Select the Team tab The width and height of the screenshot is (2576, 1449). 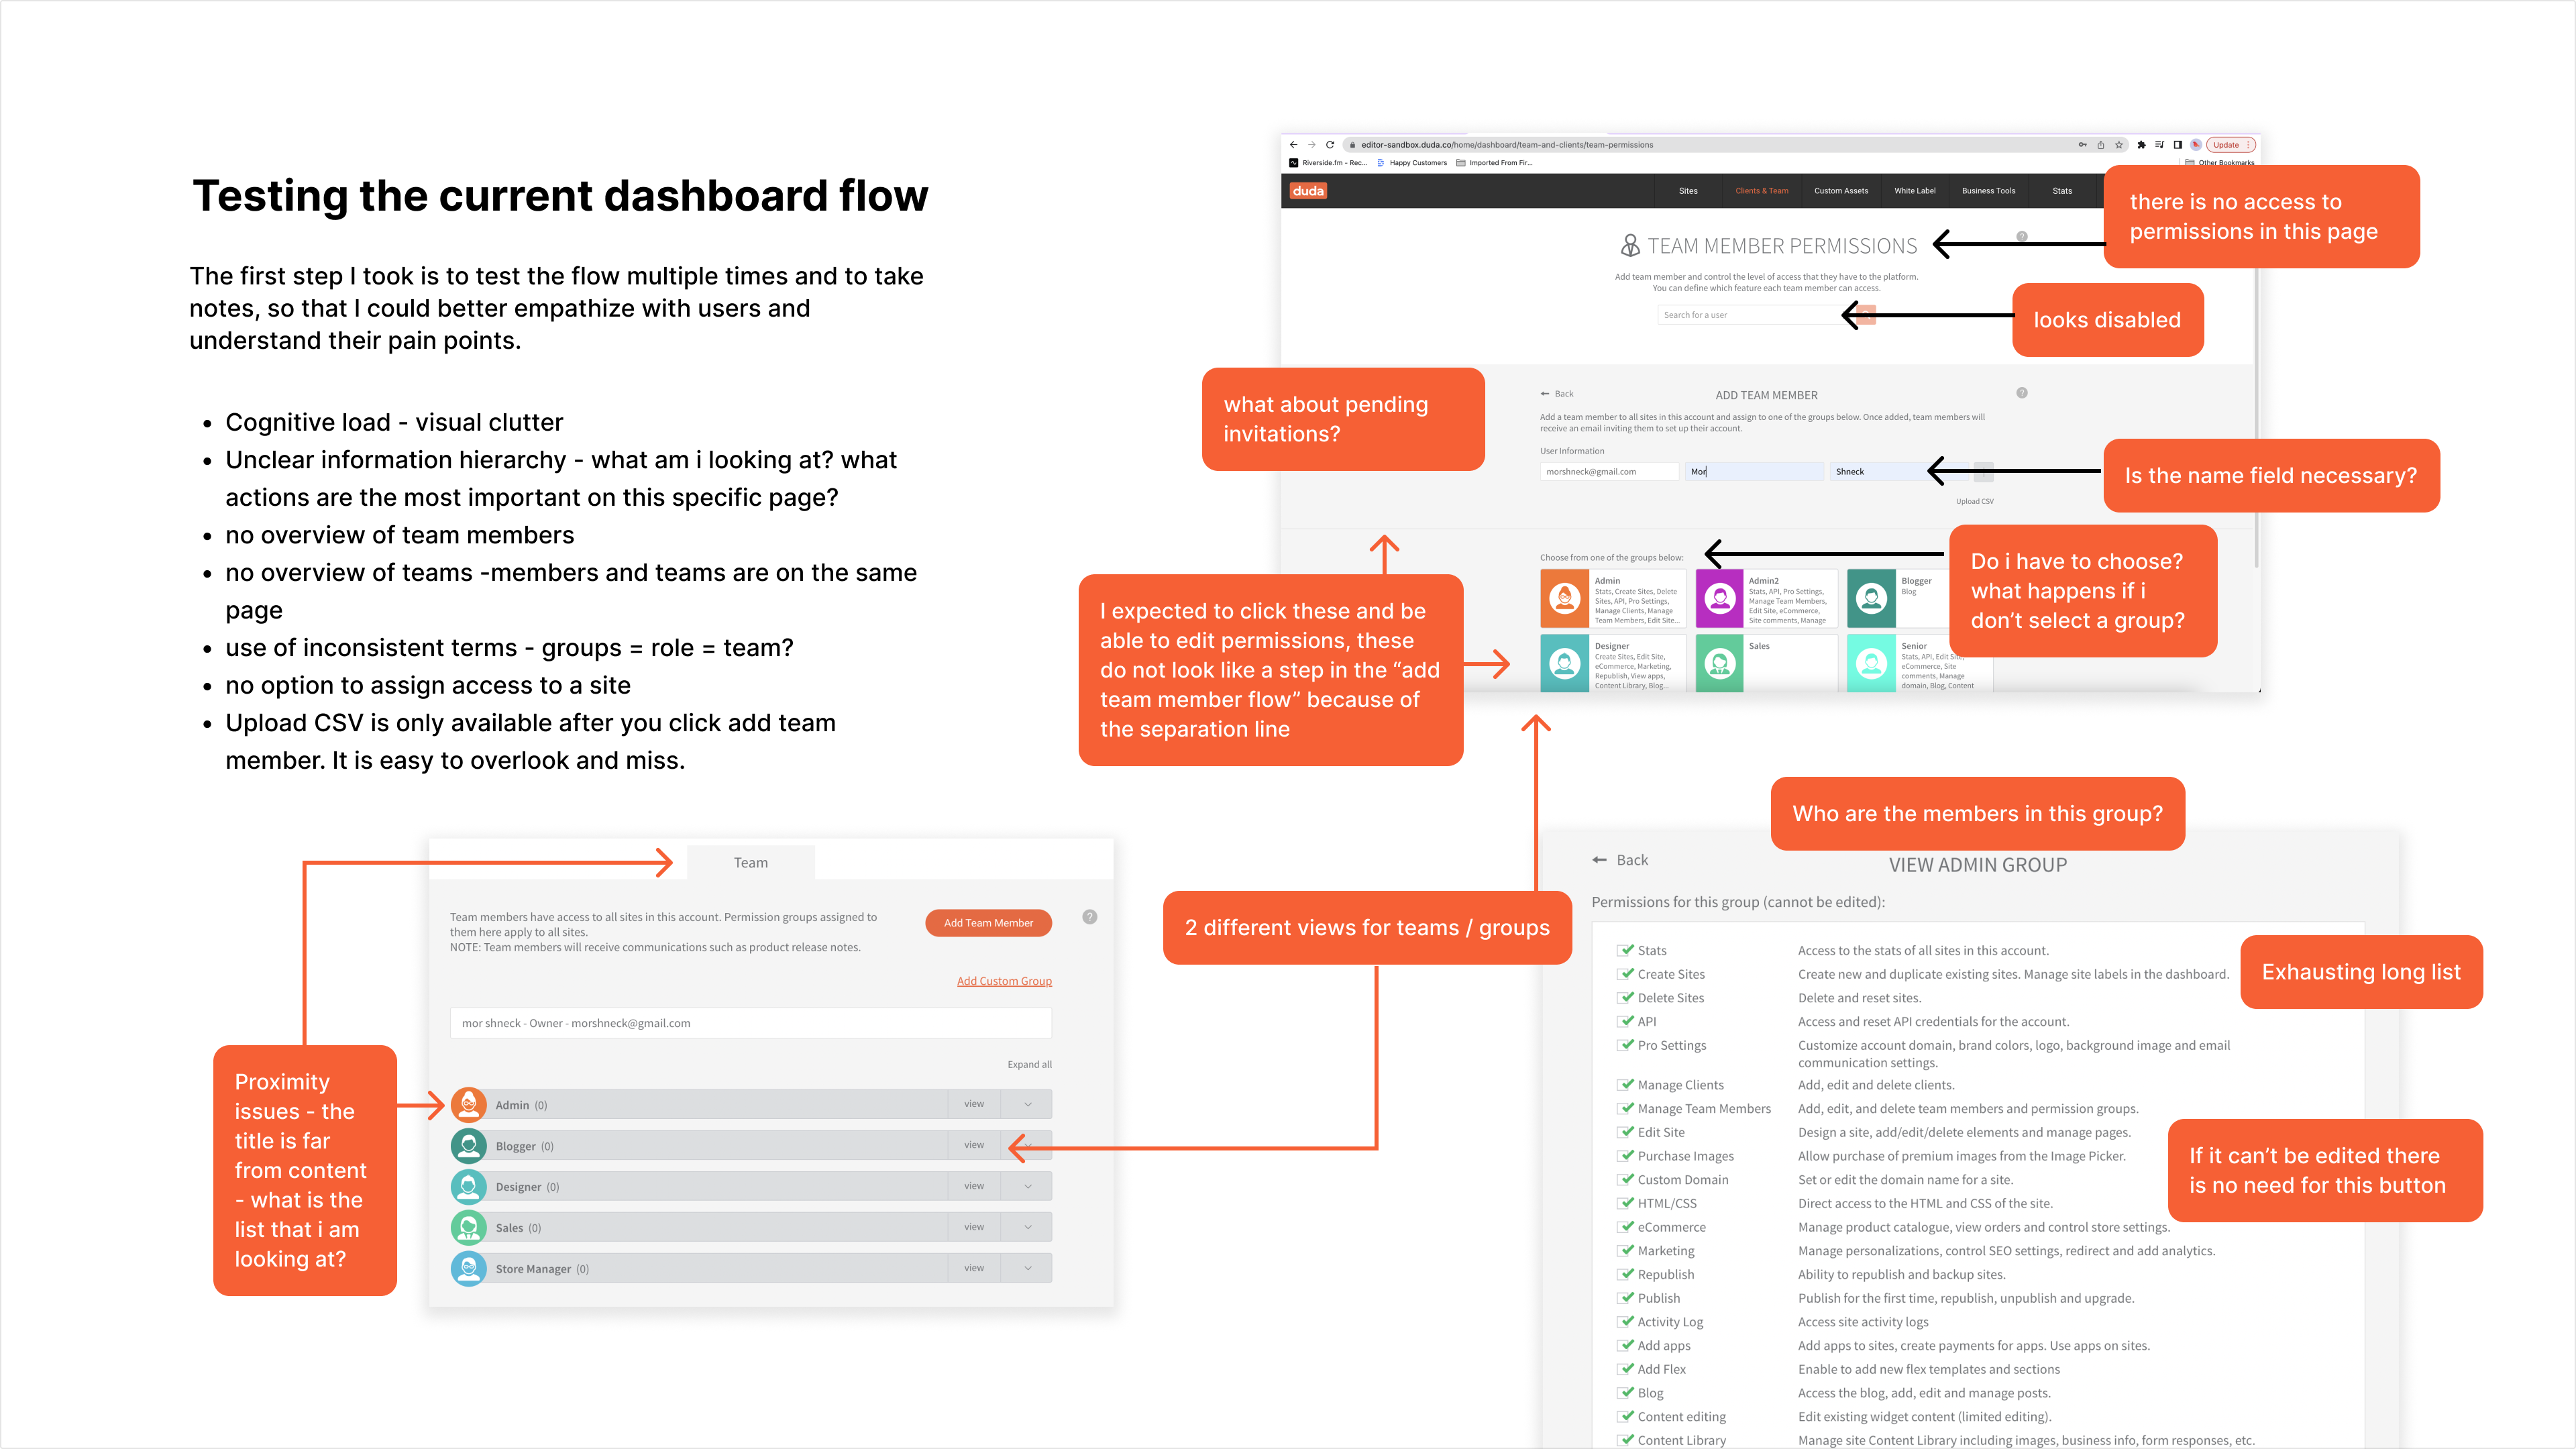751,863
